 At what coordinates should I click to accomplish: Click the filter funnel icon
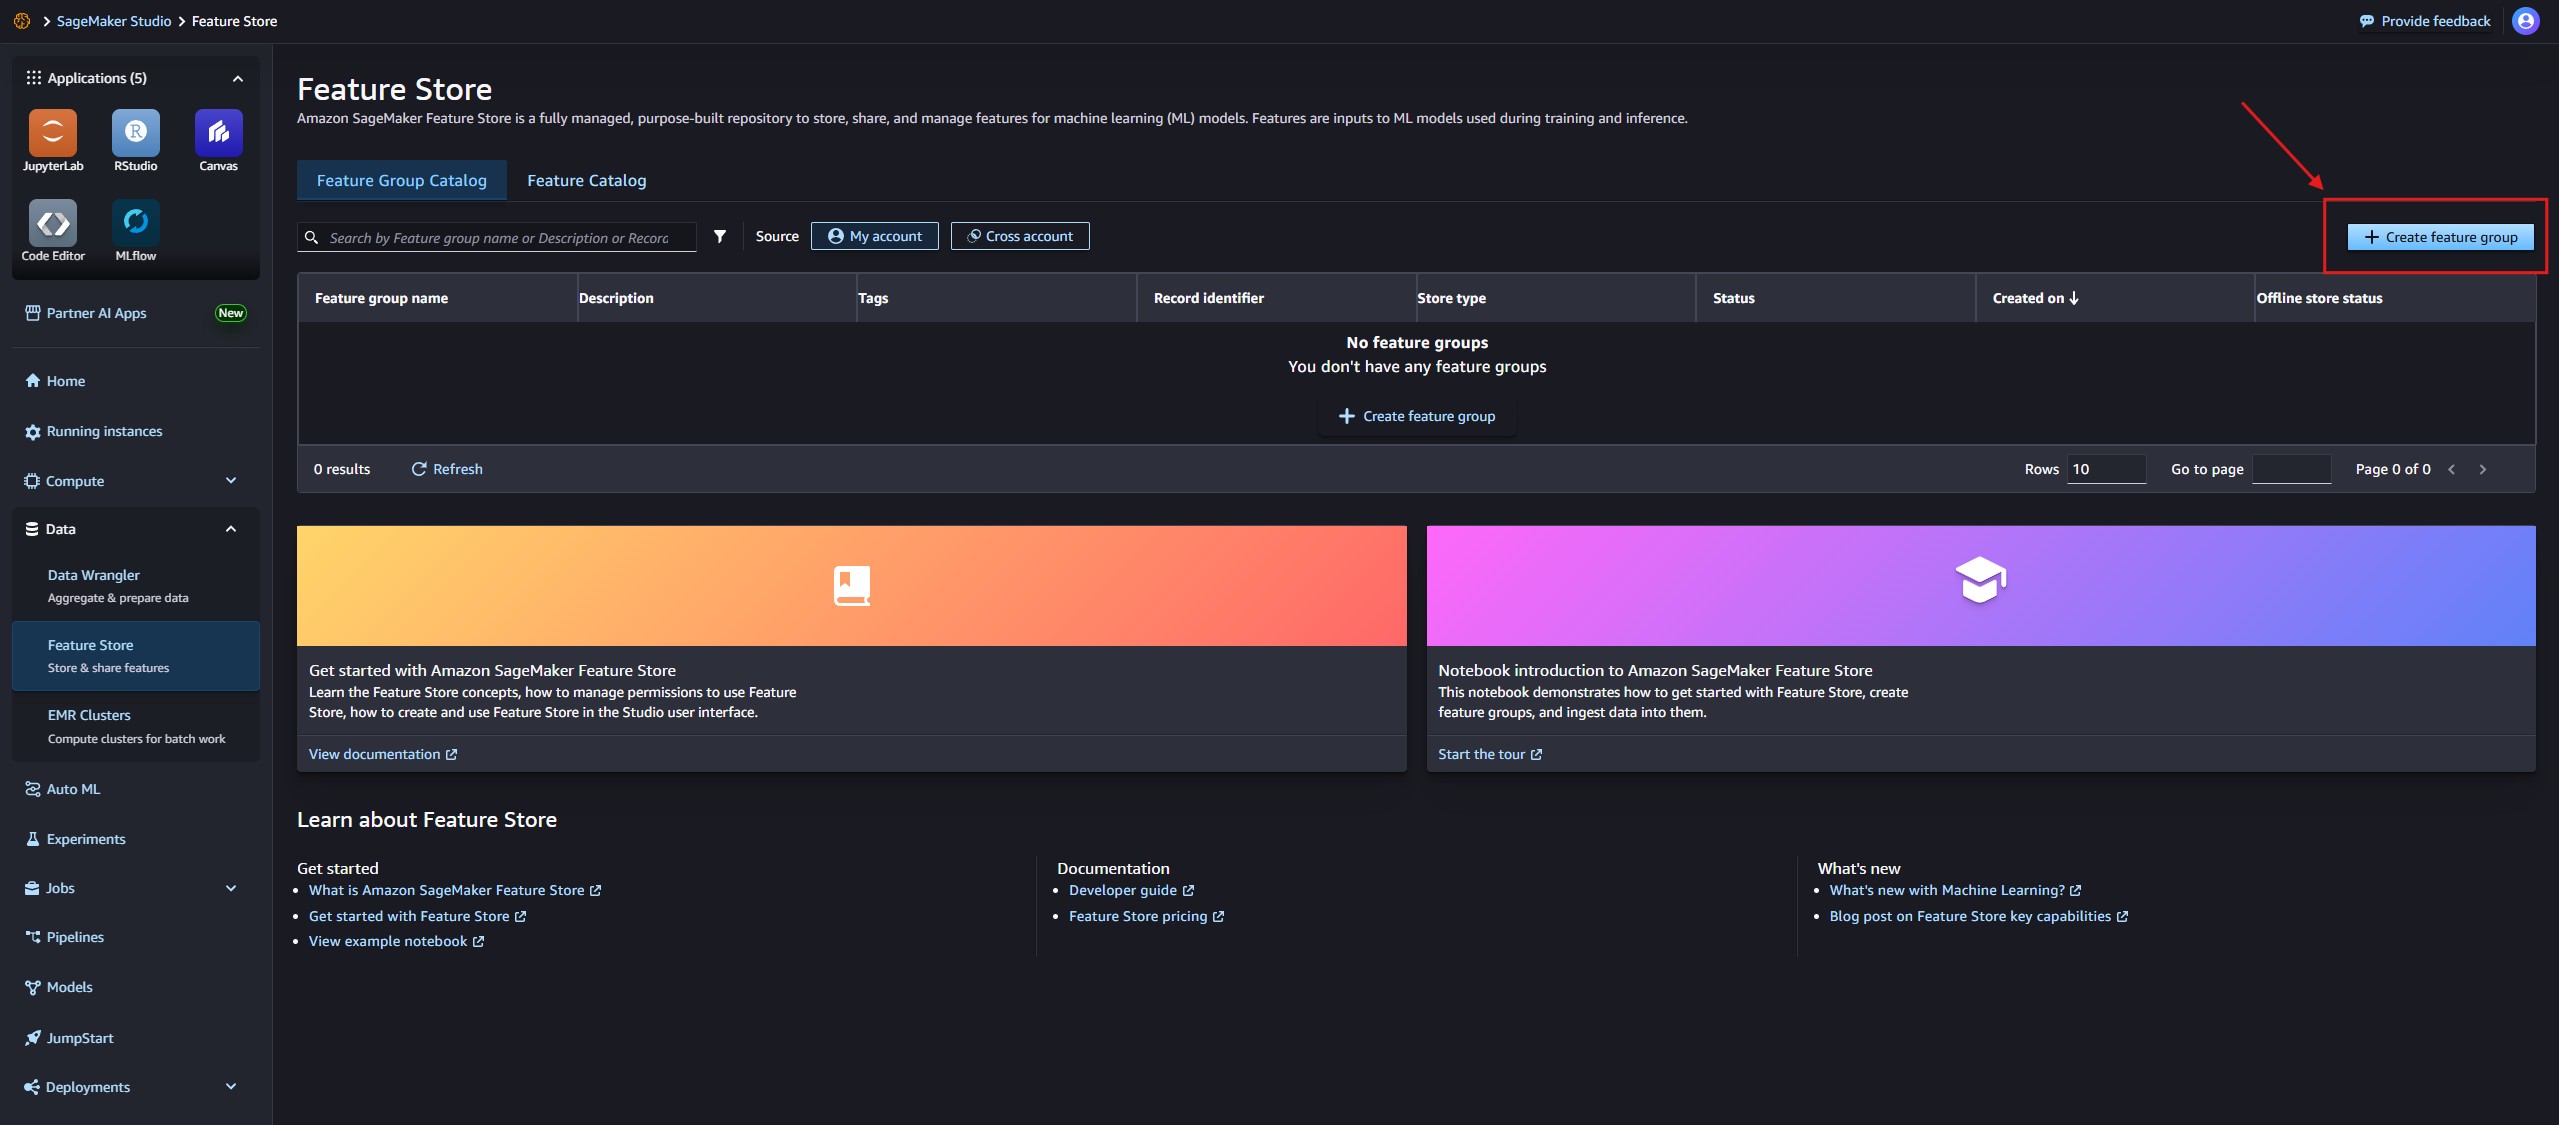[720, 237]
